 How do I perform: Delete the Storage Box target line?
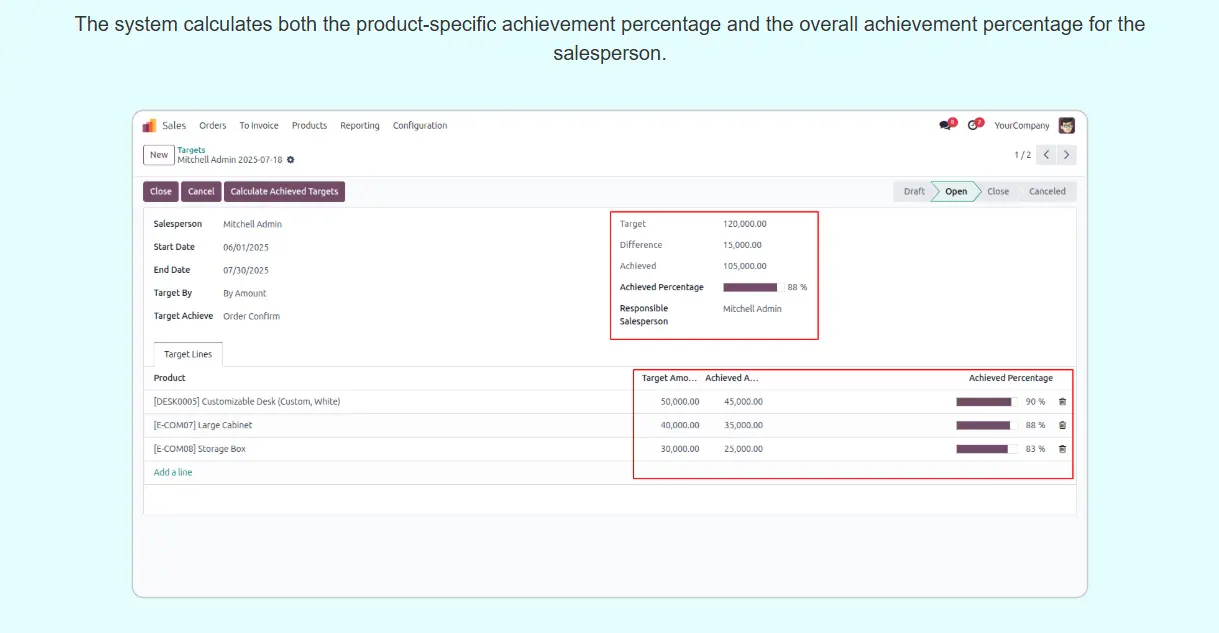click(x=1062, y=450)
